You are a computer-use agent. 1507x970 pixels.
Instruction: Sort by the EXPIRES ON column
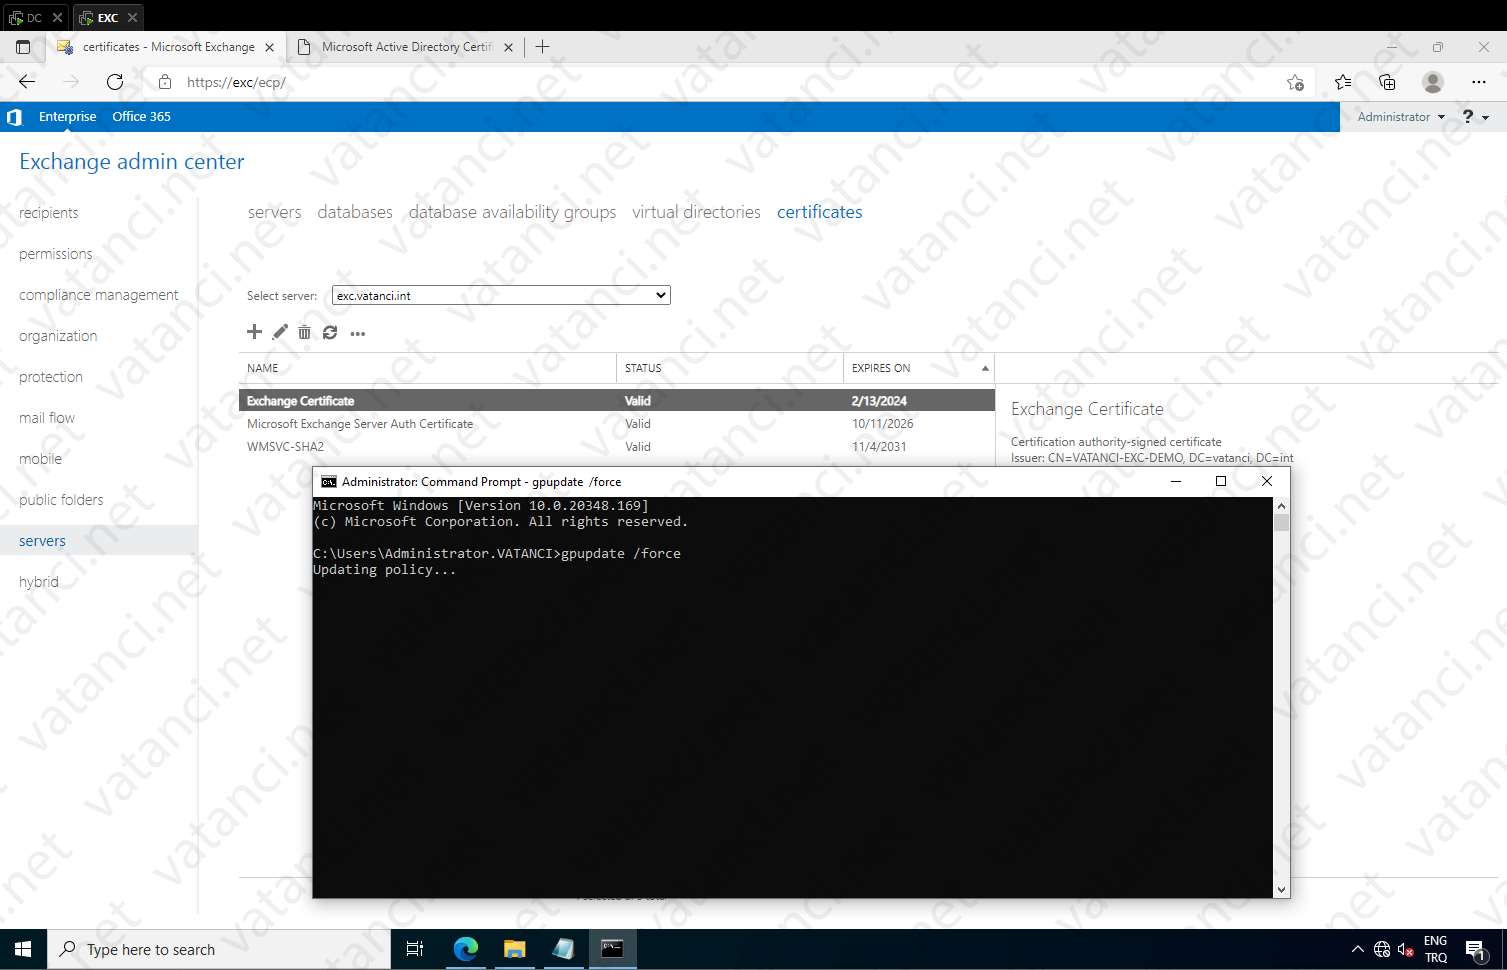(x=919, y=368)
